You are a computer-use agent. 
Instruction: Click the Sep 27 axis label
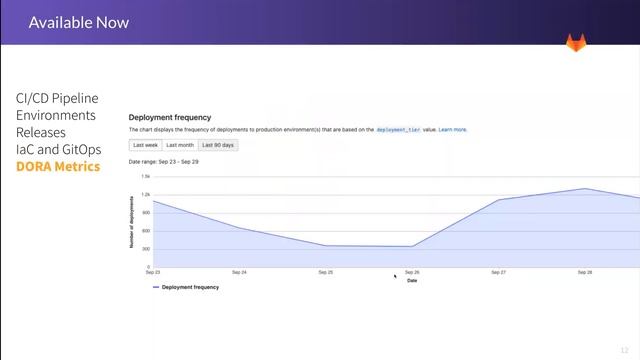498,272
